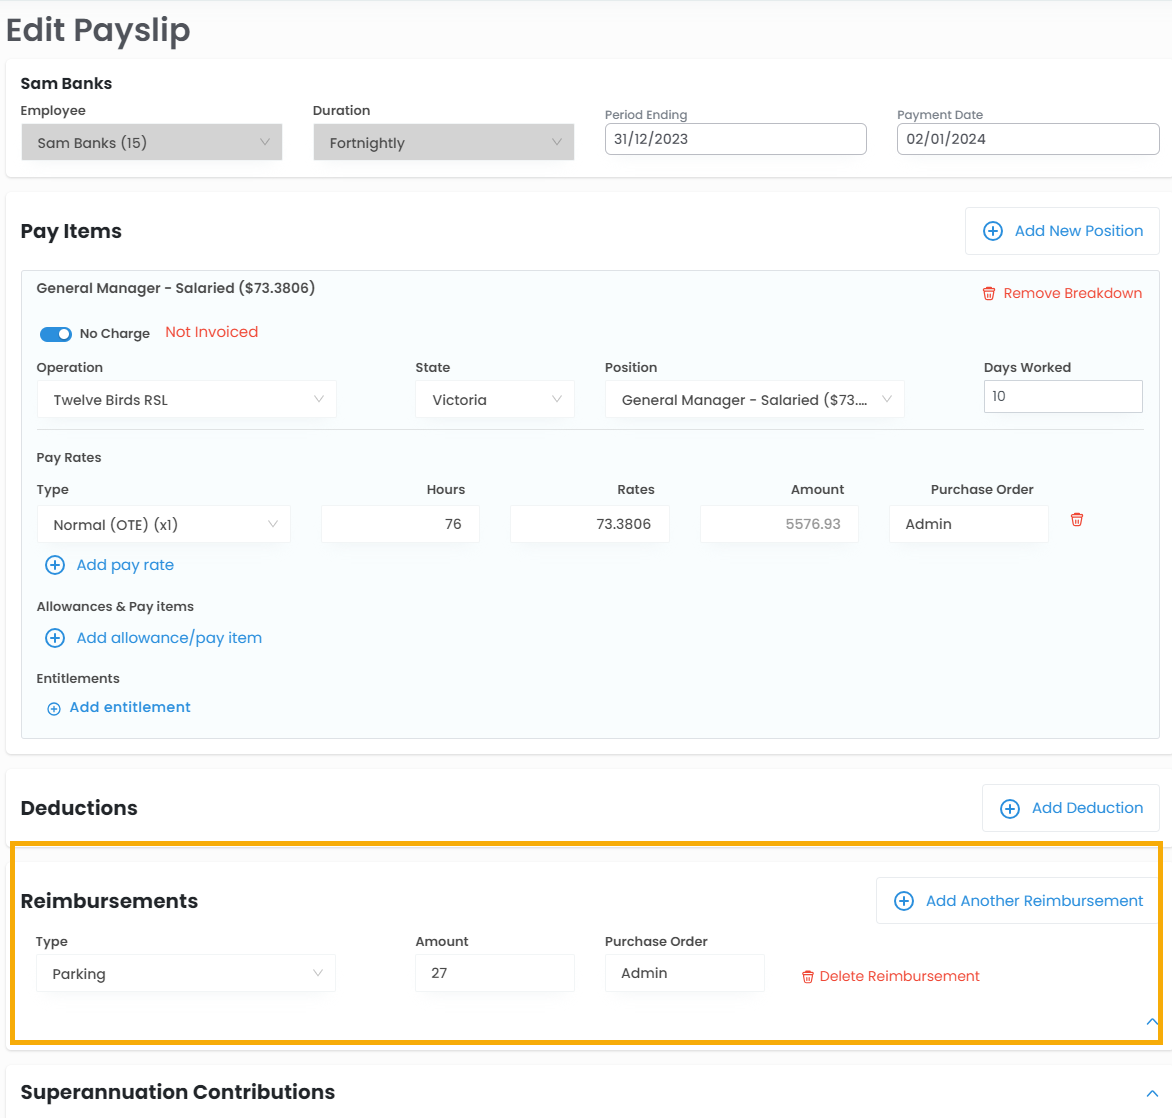Click the plus icon next to Add allowance/pay item

(55, 638)
